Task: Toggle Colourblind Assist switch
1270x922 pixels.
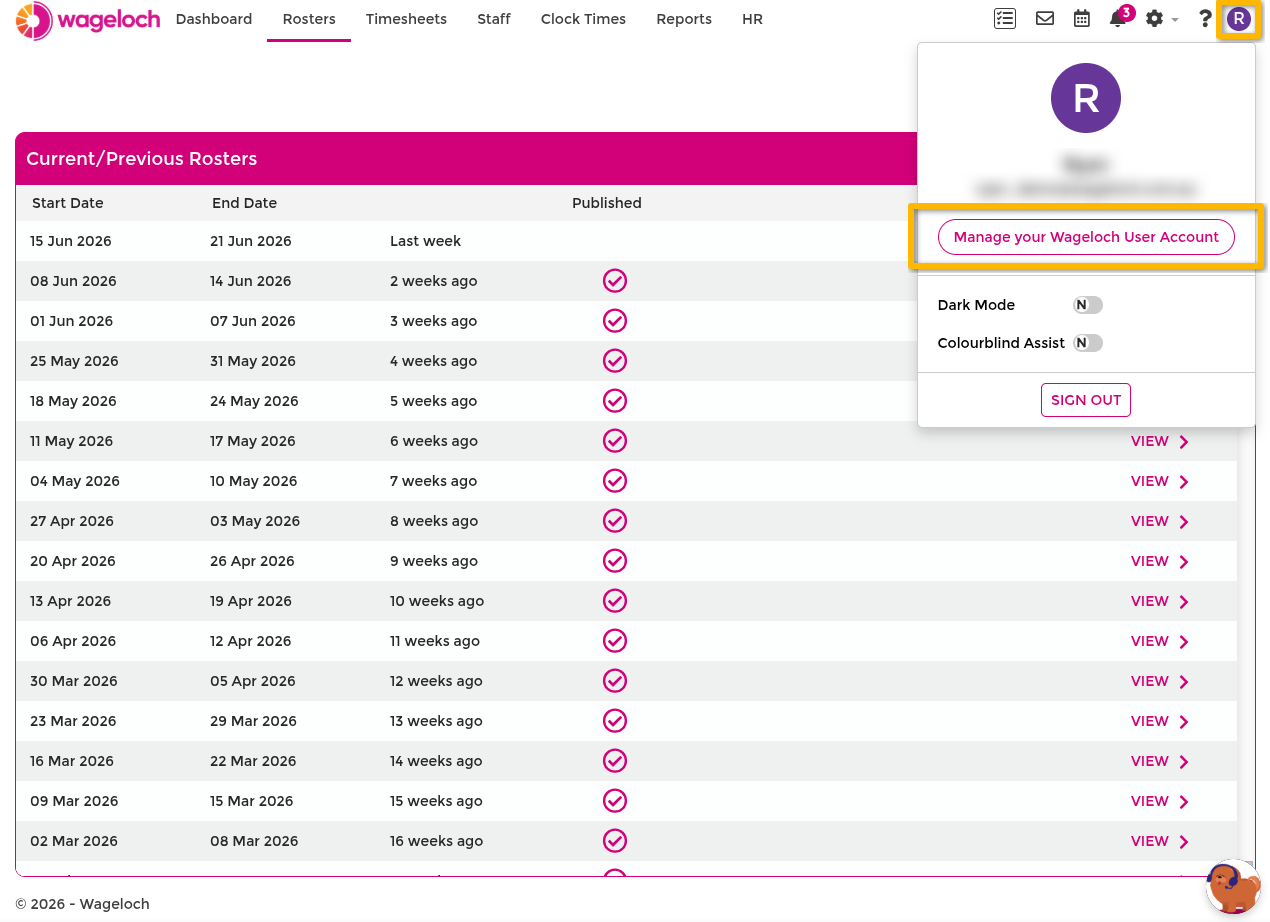Action: pos(1088,343)
